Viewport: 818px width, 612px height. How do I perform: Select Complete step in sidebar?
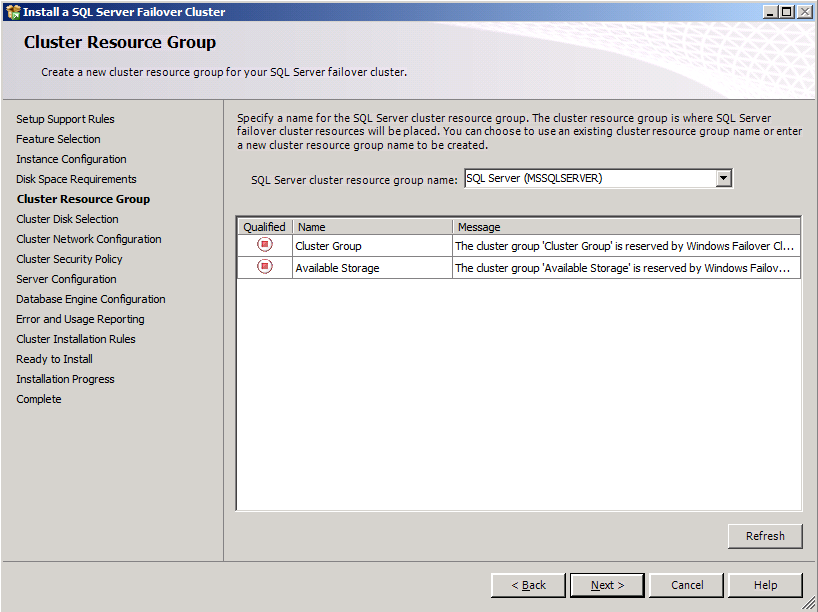[x=39, y=399]
